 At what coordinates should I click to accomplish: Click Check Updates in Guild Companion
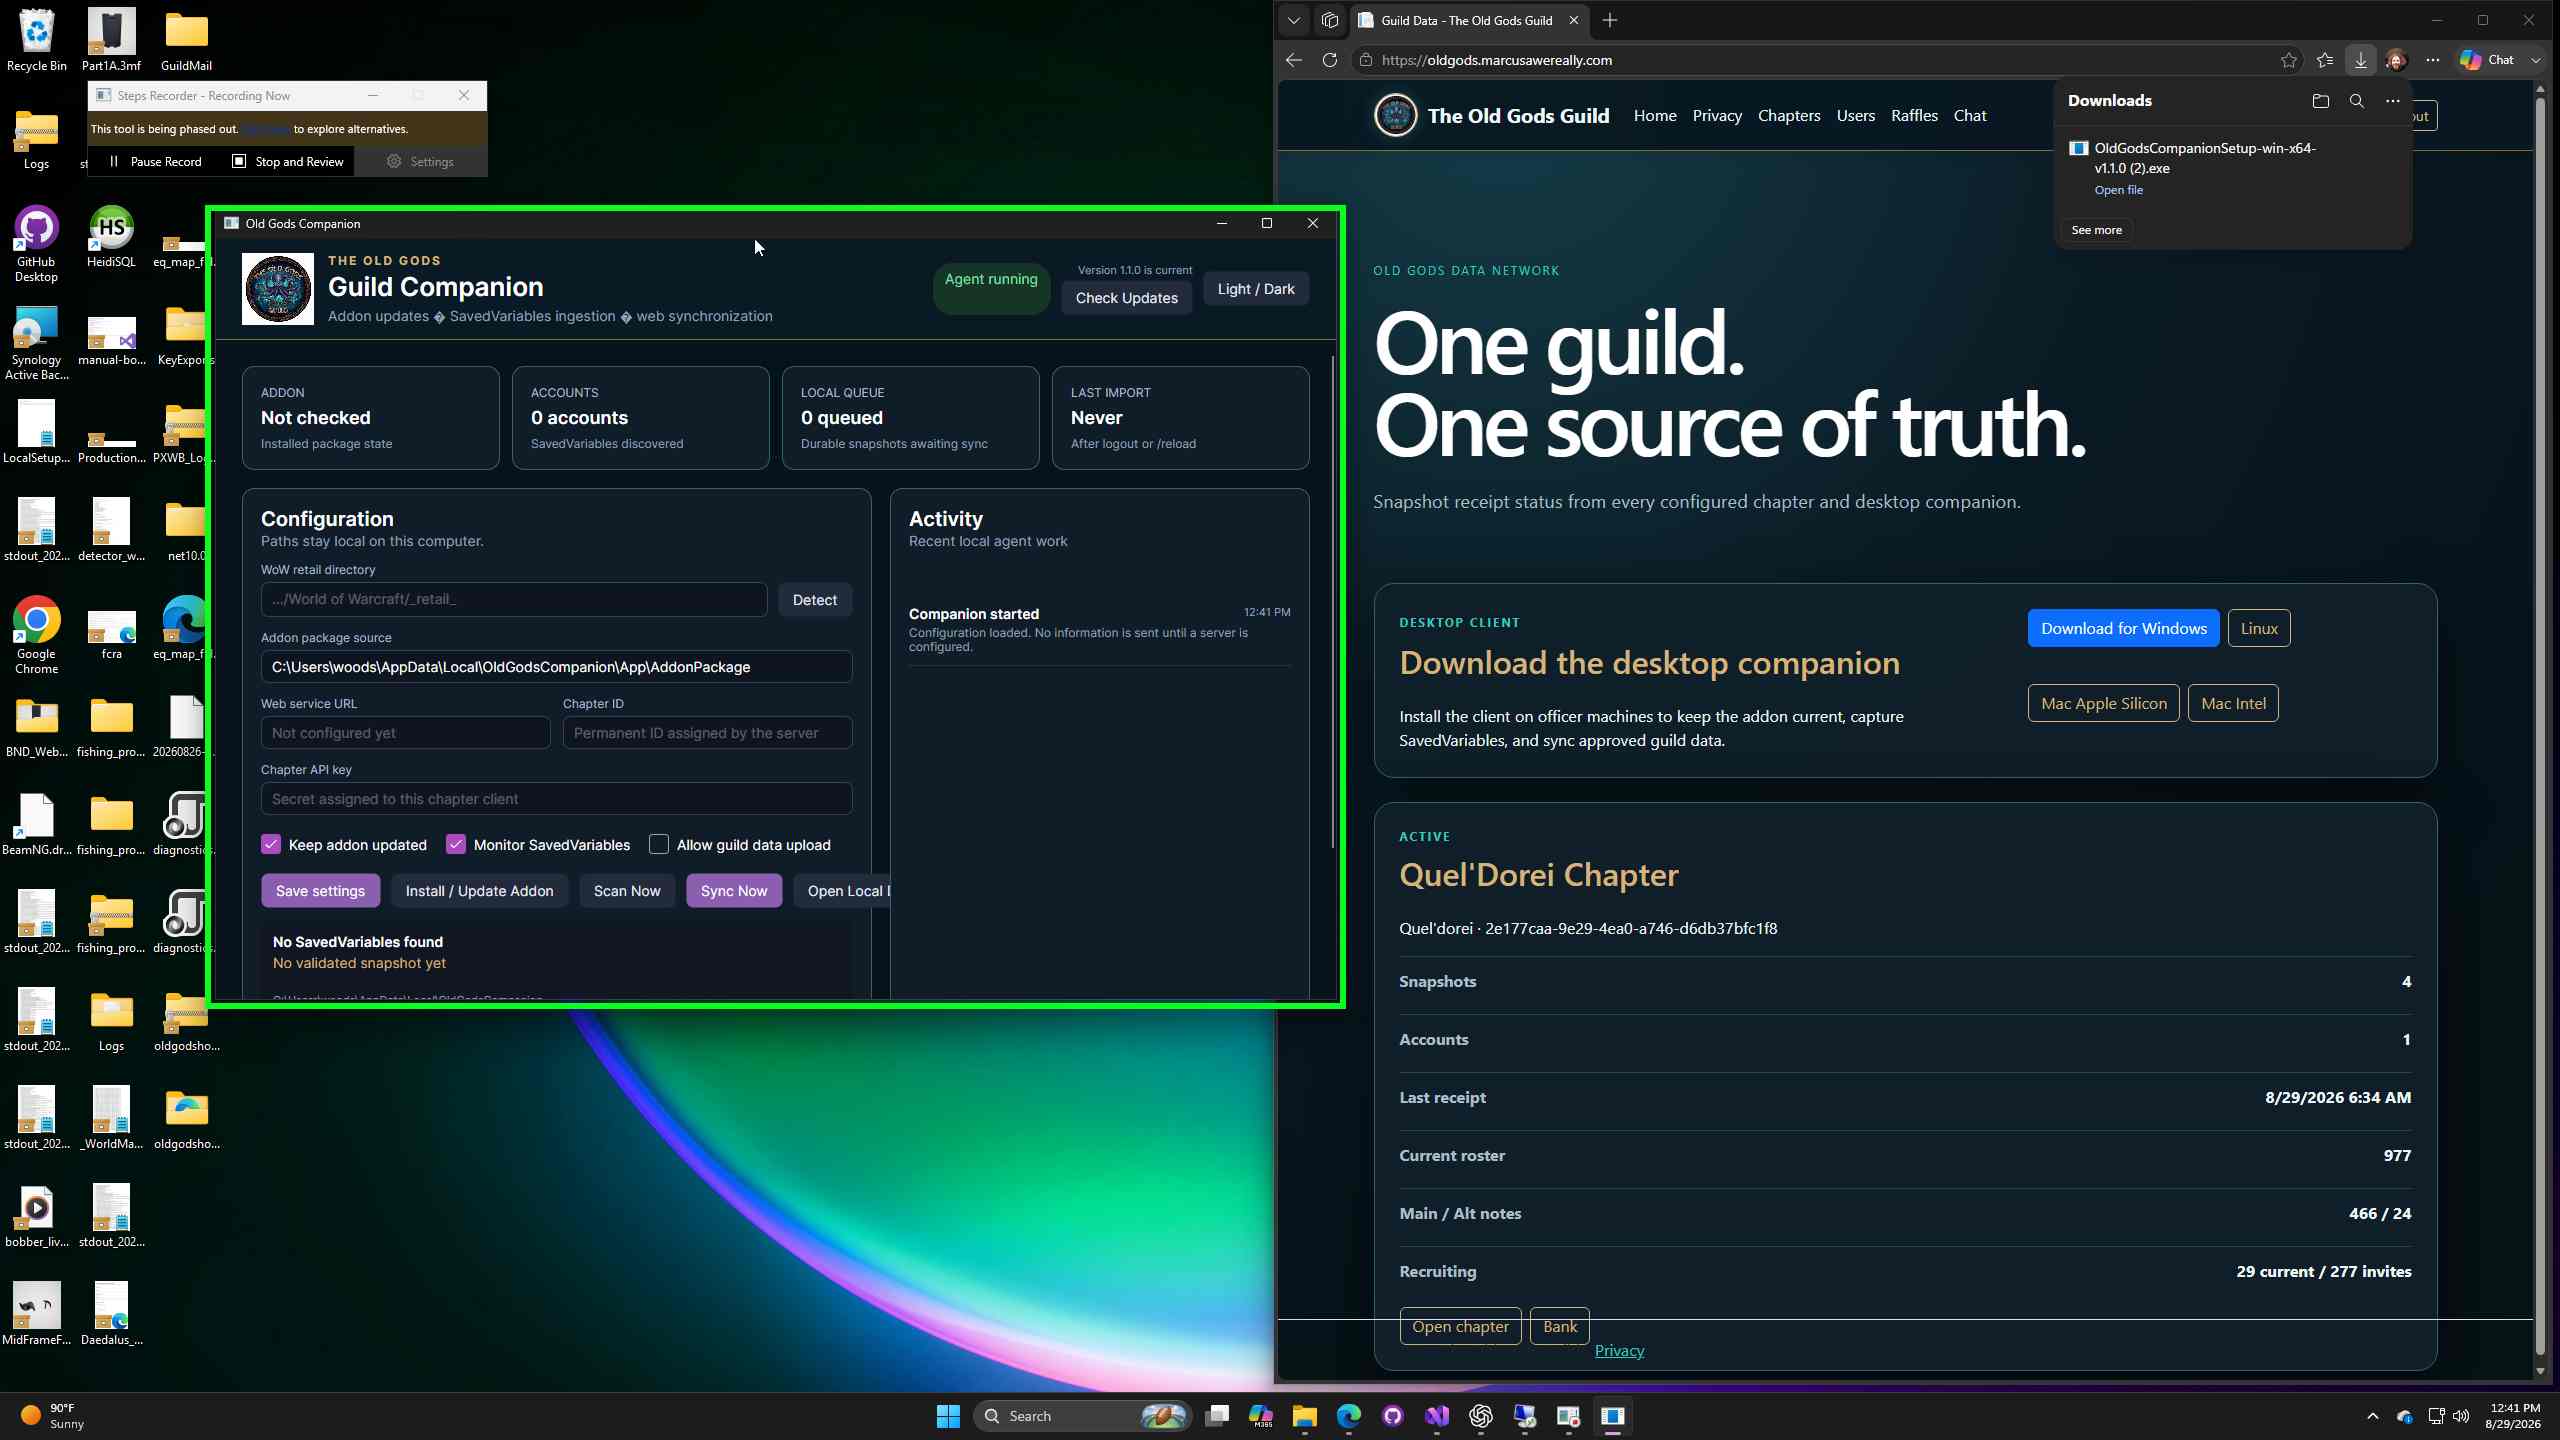pyautogui.click(x=1127, y=298)
